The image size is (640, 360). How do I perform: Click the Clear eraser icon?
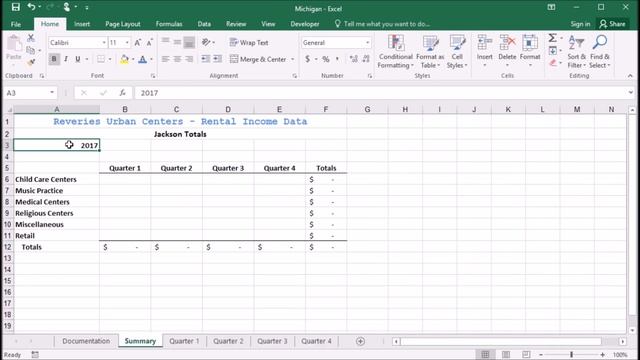(553, 63)
